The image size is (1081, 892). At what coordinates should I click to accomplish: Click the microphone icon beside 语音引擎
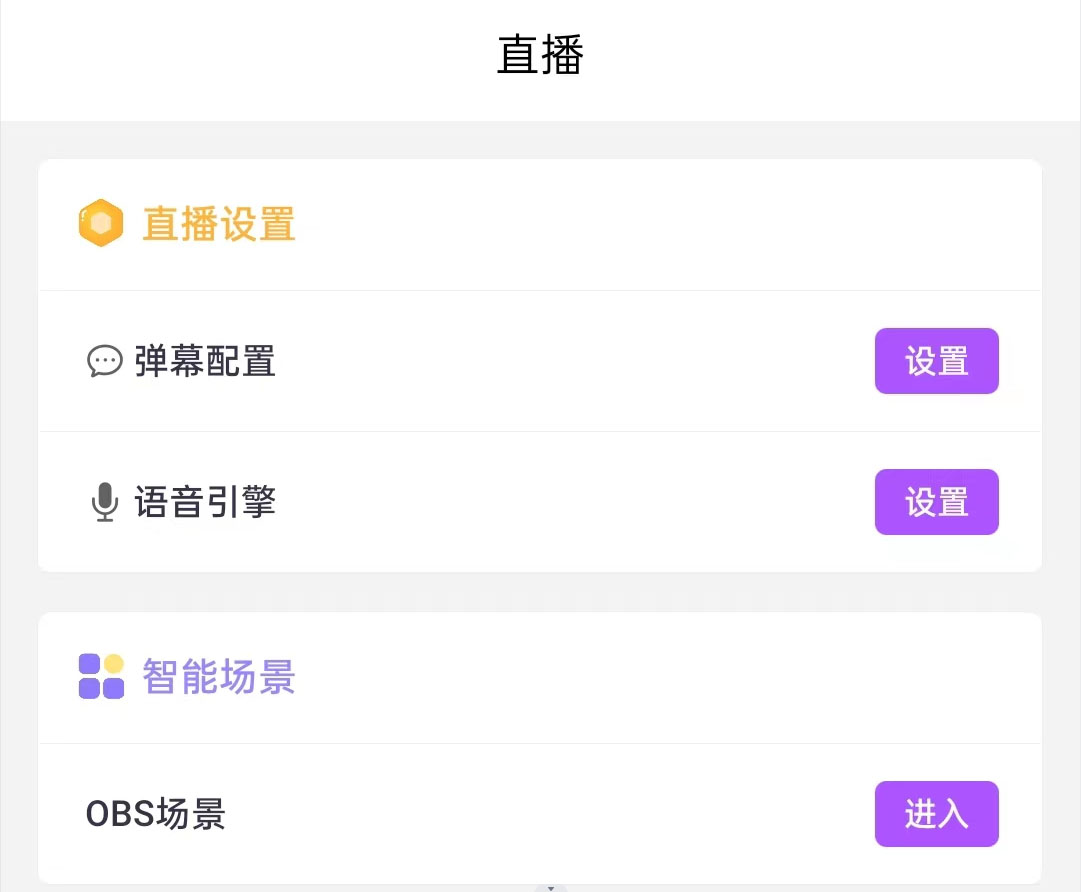point(105,502)
